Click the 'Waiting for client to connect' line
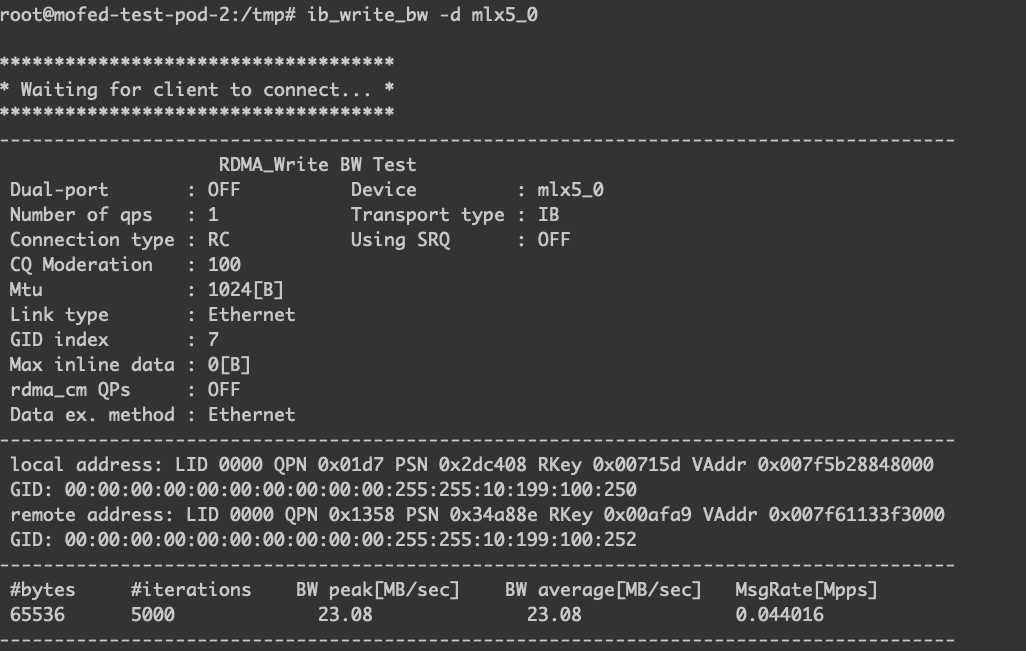Screen dimensions: 1026x651 (x=197, y=89)
